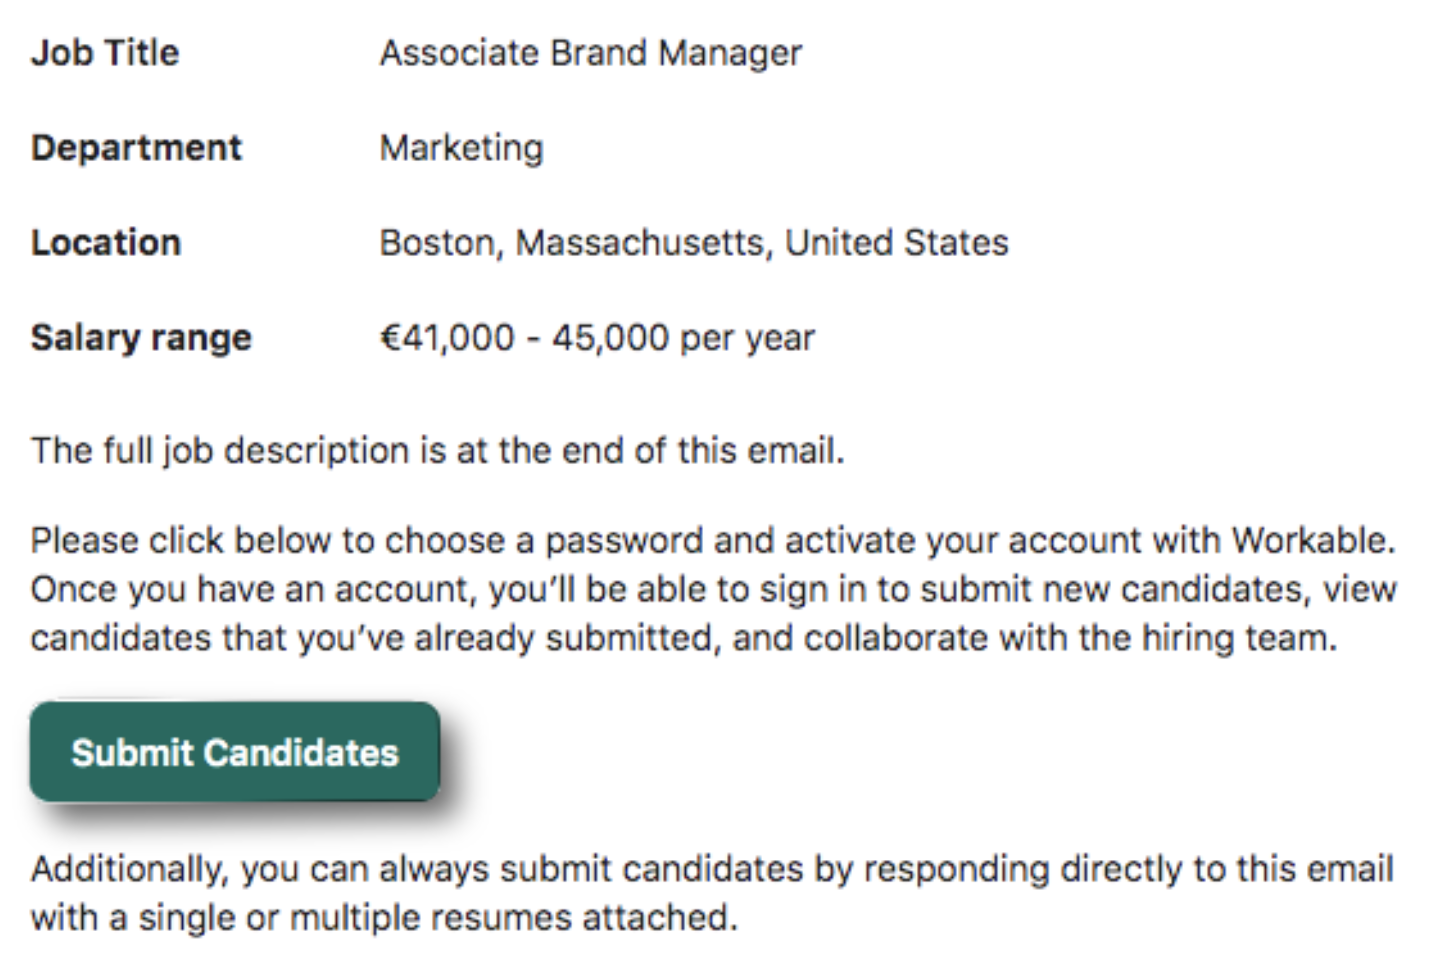The image size is (1436, 964).
Task: Click the Marketing department value
Action: pyautogui.click(x=461, y=147)
